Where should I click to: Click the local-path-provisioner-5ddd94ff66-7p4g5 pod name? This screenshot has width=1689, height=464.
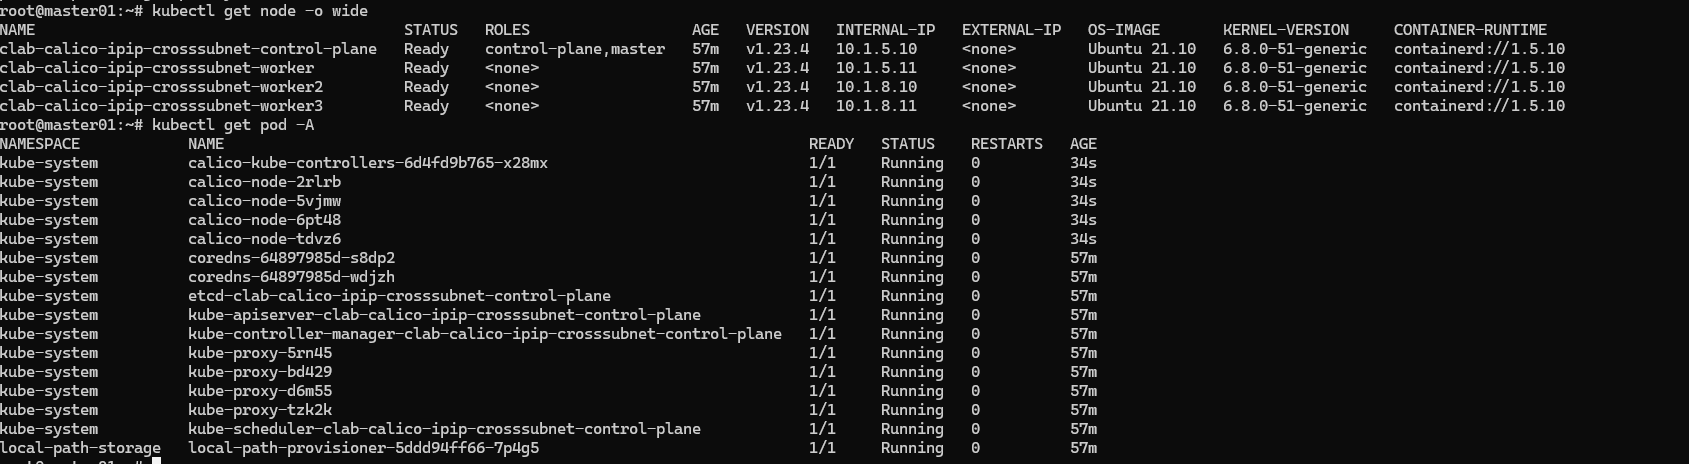coord(363,448)
